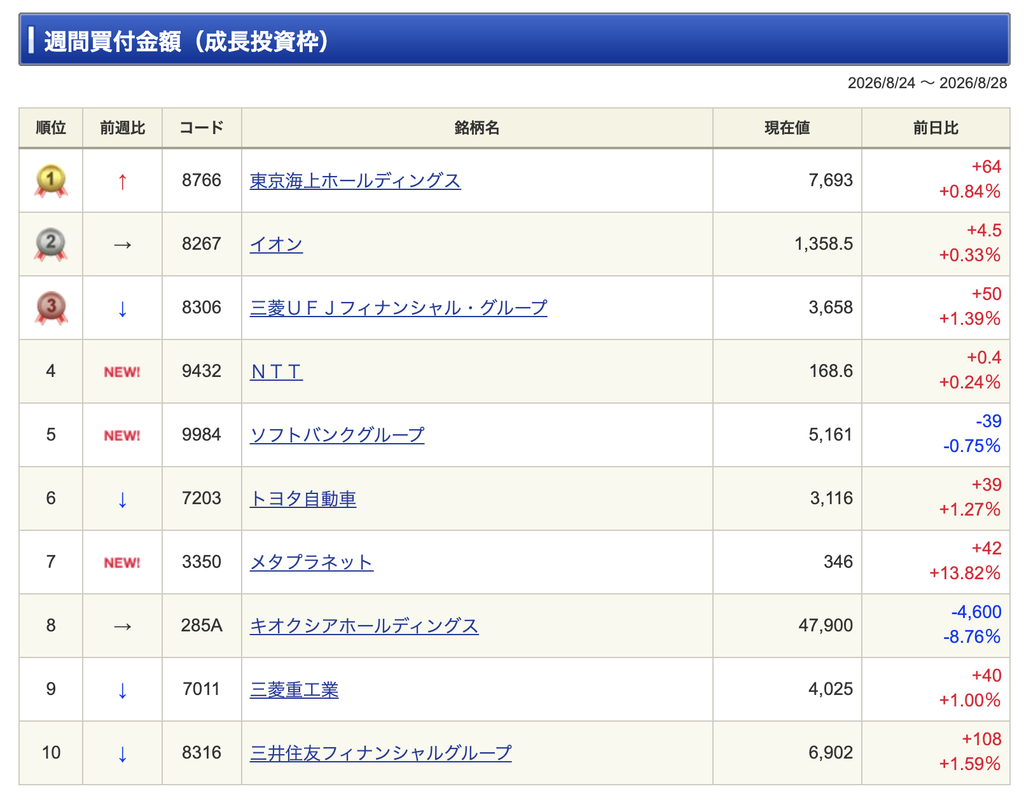Click current price 1,358.5

tap(824, 244)
